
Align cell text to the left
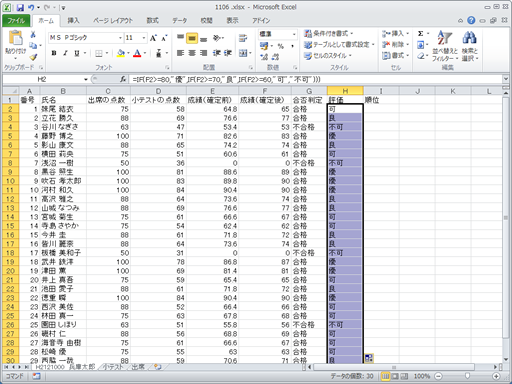tap(180, 53)
